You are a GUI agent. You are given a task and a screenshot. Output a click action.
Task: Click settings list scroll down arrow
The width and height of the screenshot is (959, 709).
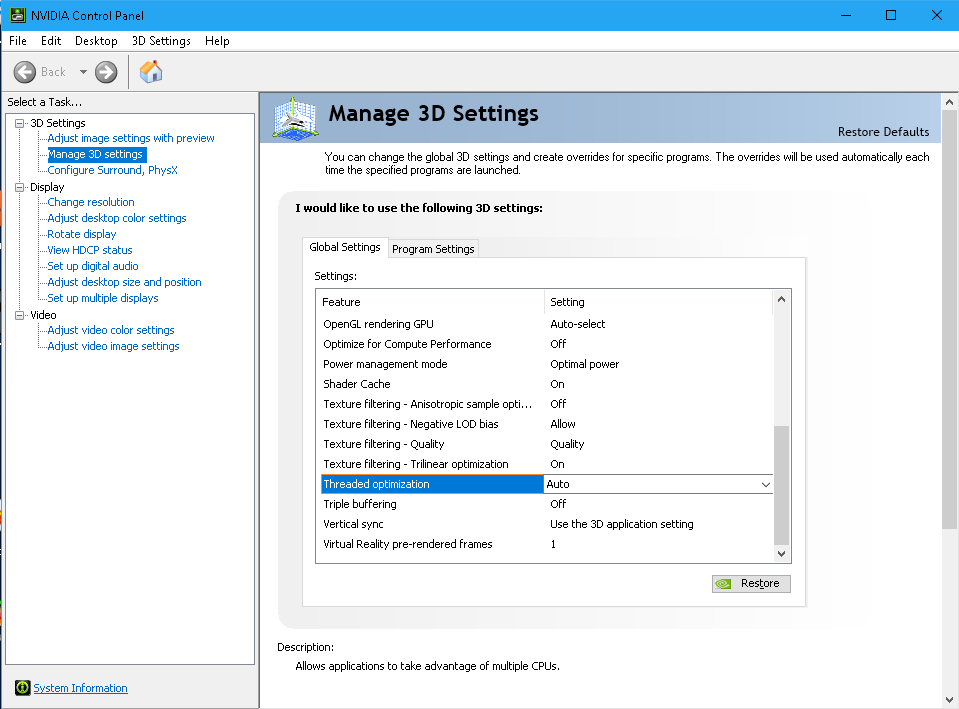click(782, 554)
